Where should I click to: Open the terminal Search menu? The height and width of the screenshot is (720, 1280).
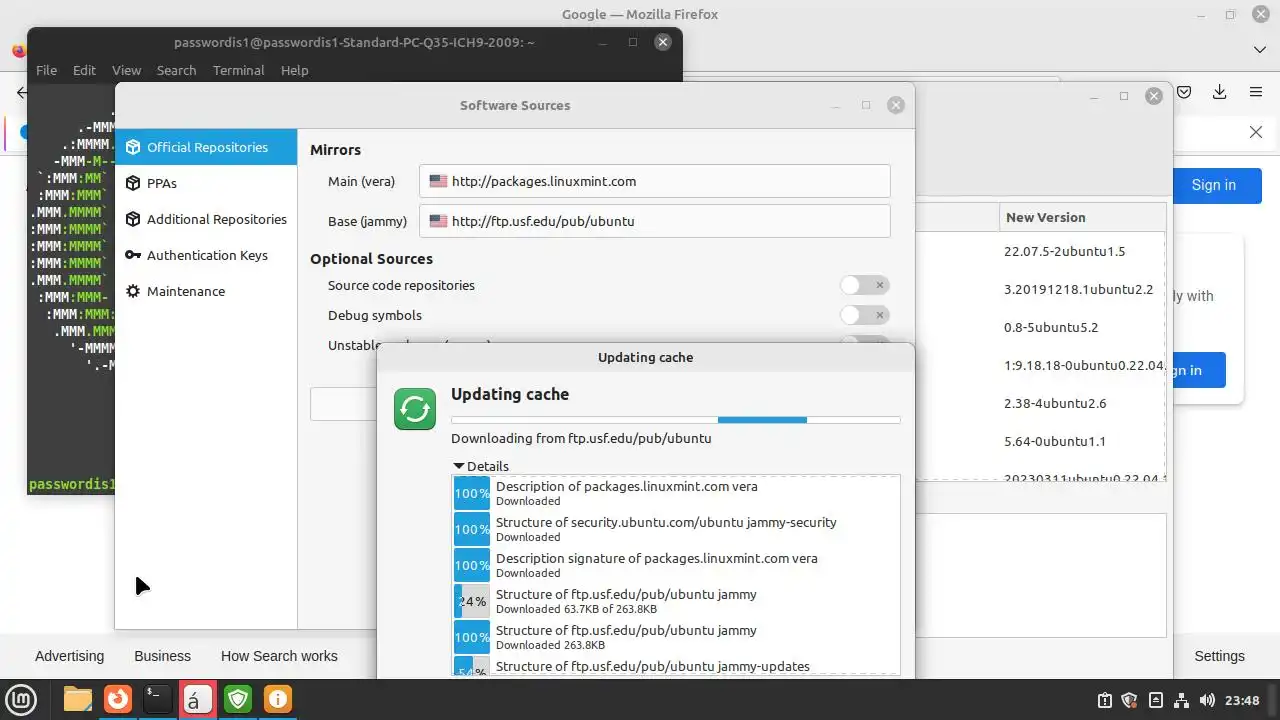coord(176,70)
